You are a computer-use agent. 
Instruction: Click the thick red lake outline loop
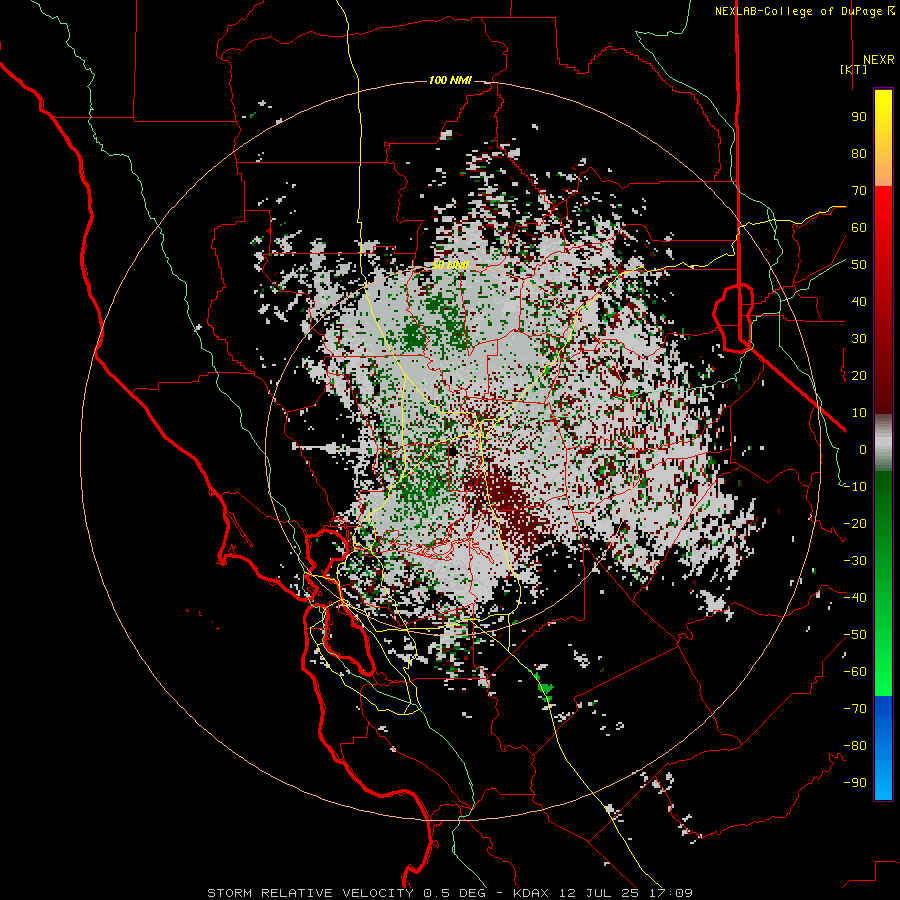733,317
